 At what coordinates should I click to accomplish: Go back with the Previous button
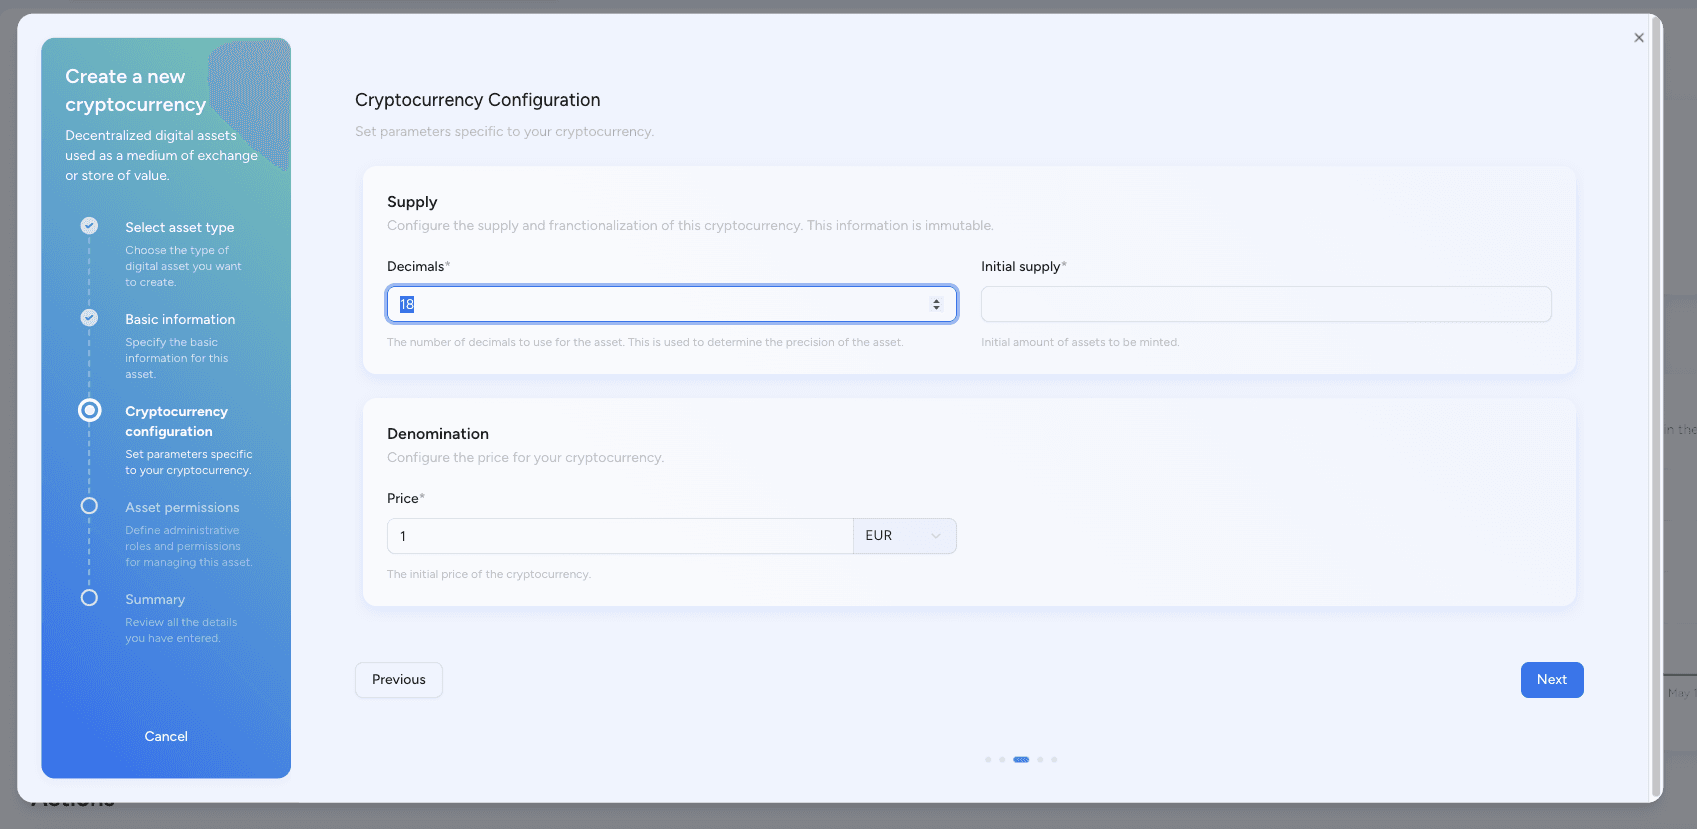coord(399,680)
